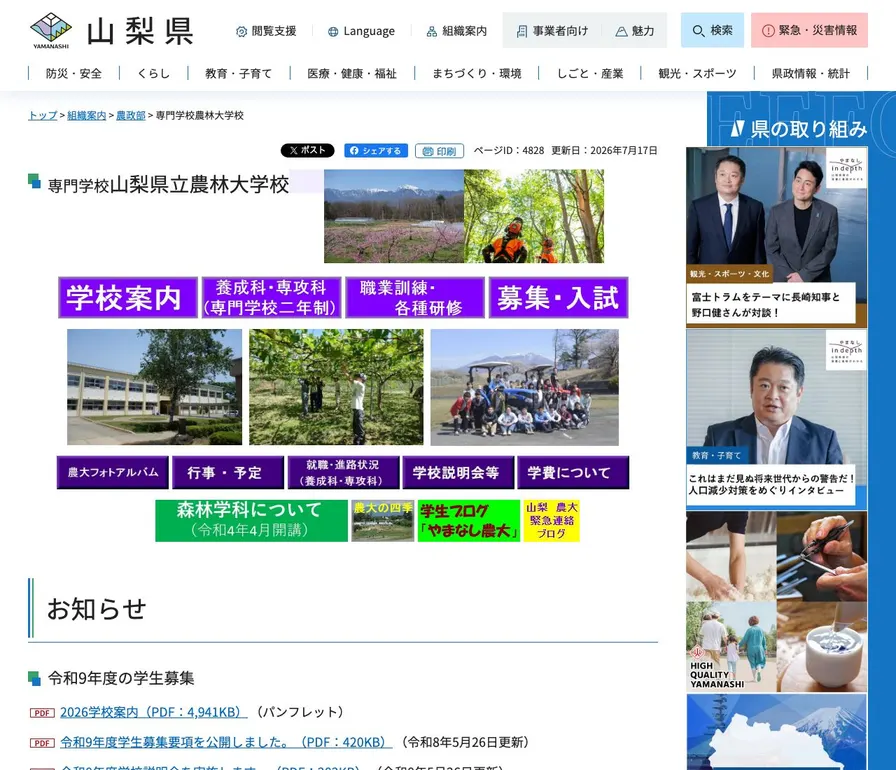Select the 事業者向け header tab

coord(552,31)
